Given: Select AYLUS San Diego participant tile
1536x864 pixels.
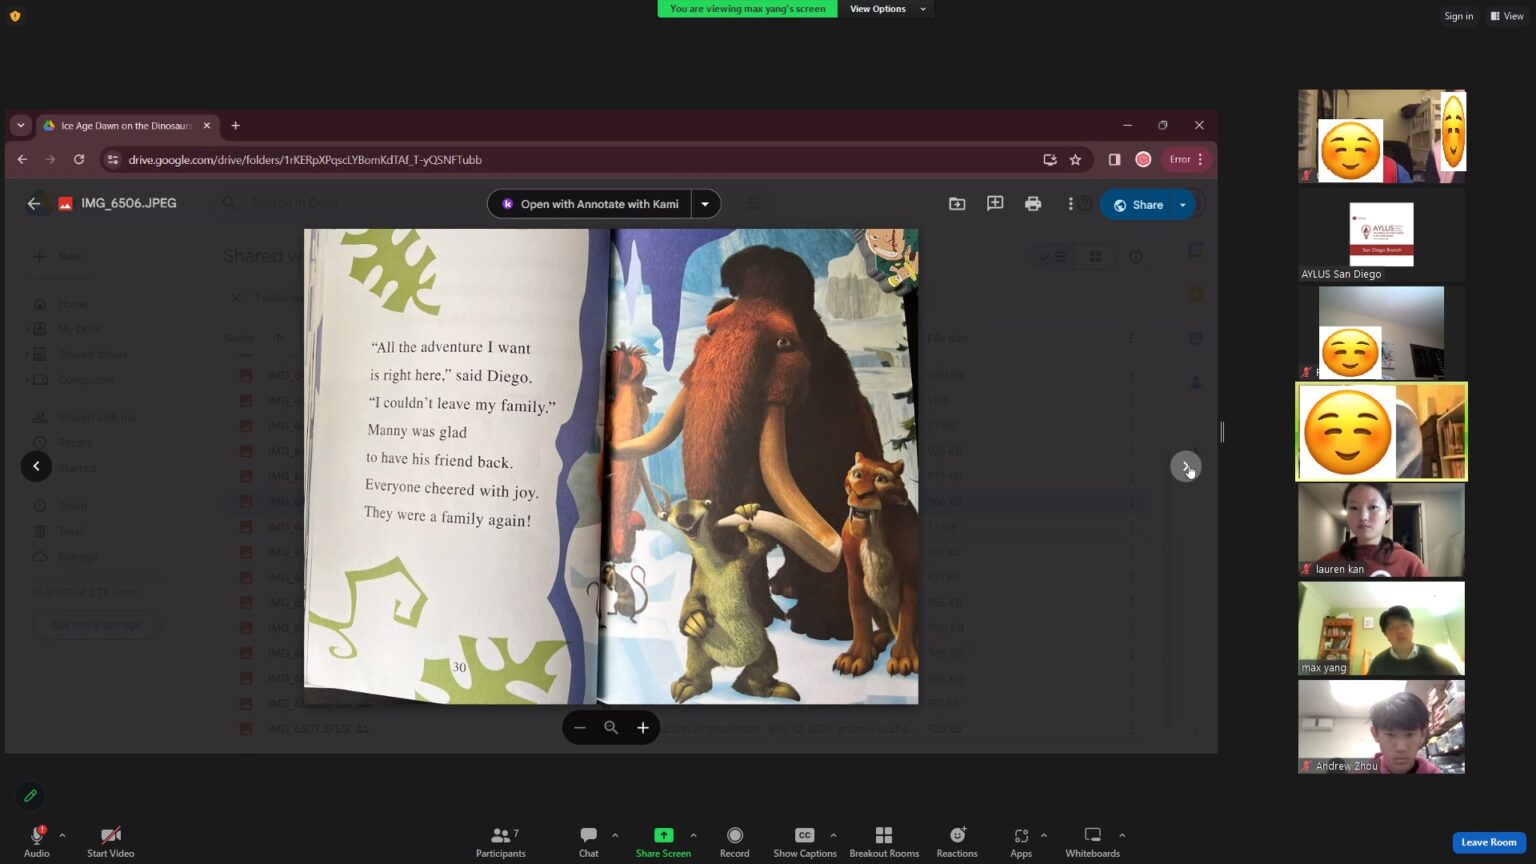Looking at the screenshot, I should (1381, 235).
